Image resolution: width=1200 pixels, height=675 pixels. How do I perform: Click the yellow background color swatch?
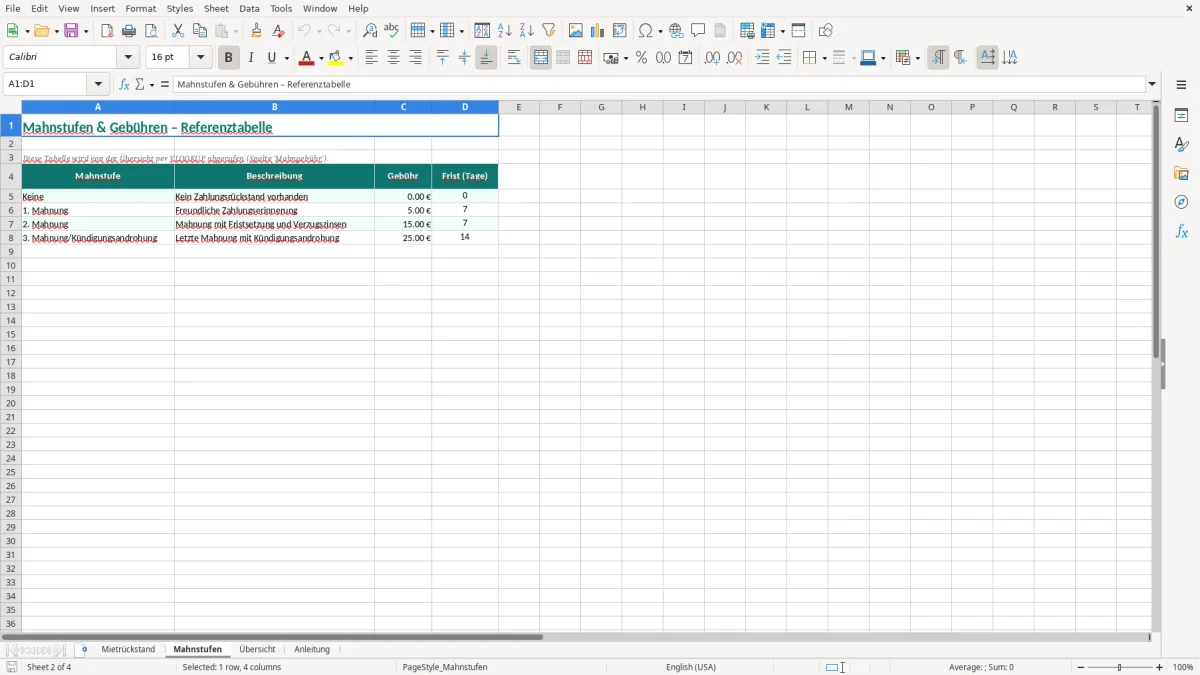pos(337,58)
